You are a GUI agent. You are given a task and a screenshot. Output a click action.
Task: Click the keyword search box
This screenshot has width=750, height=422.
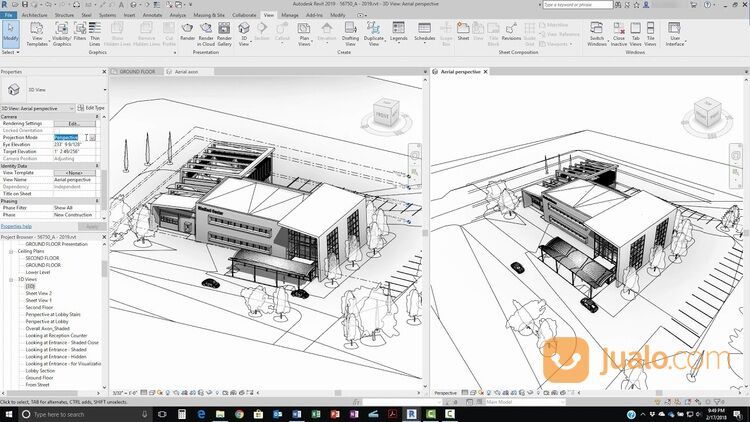pos(578,5)
